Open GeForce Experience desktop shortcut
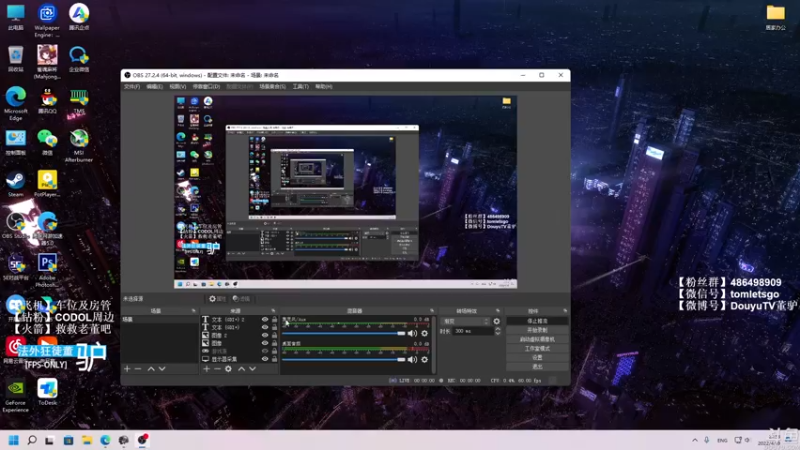Screen dimensions: 800x450 coord(15,396)
